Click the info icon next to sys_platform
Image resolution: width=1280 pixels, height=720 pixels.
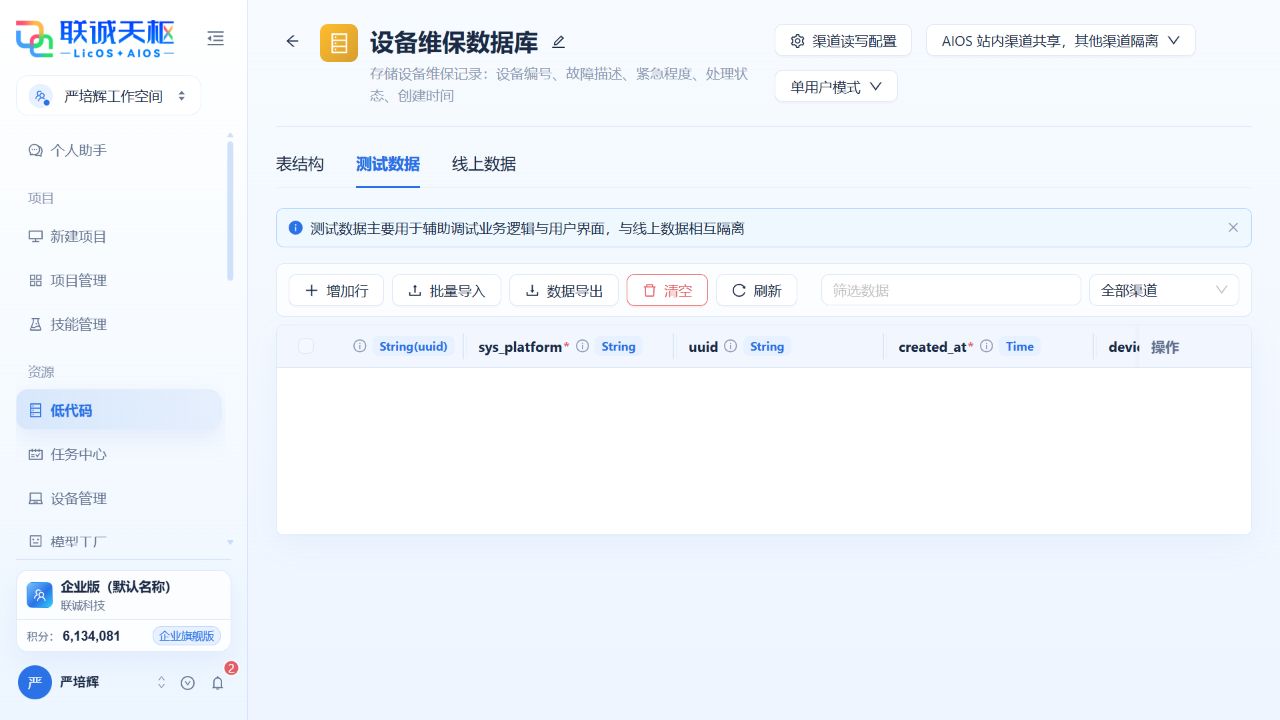coord(582,346)
